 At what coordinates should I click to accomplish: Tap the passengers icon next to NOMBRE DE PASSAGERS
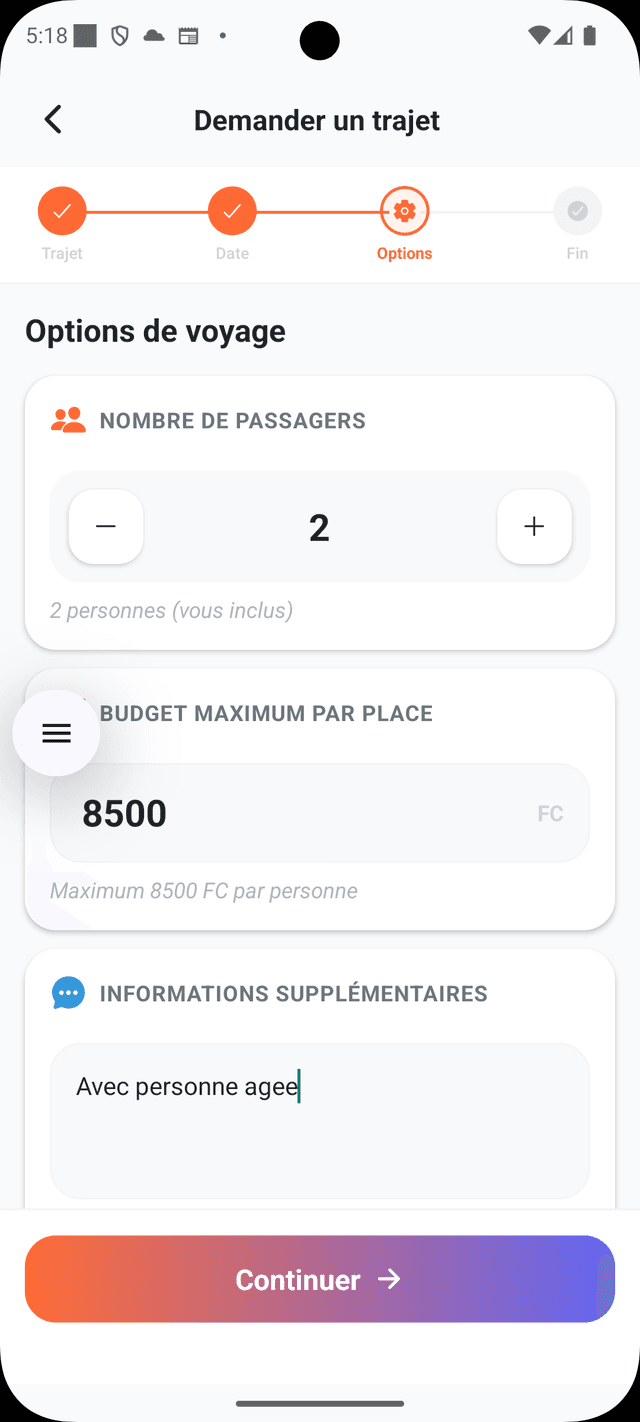coord(67,420)
